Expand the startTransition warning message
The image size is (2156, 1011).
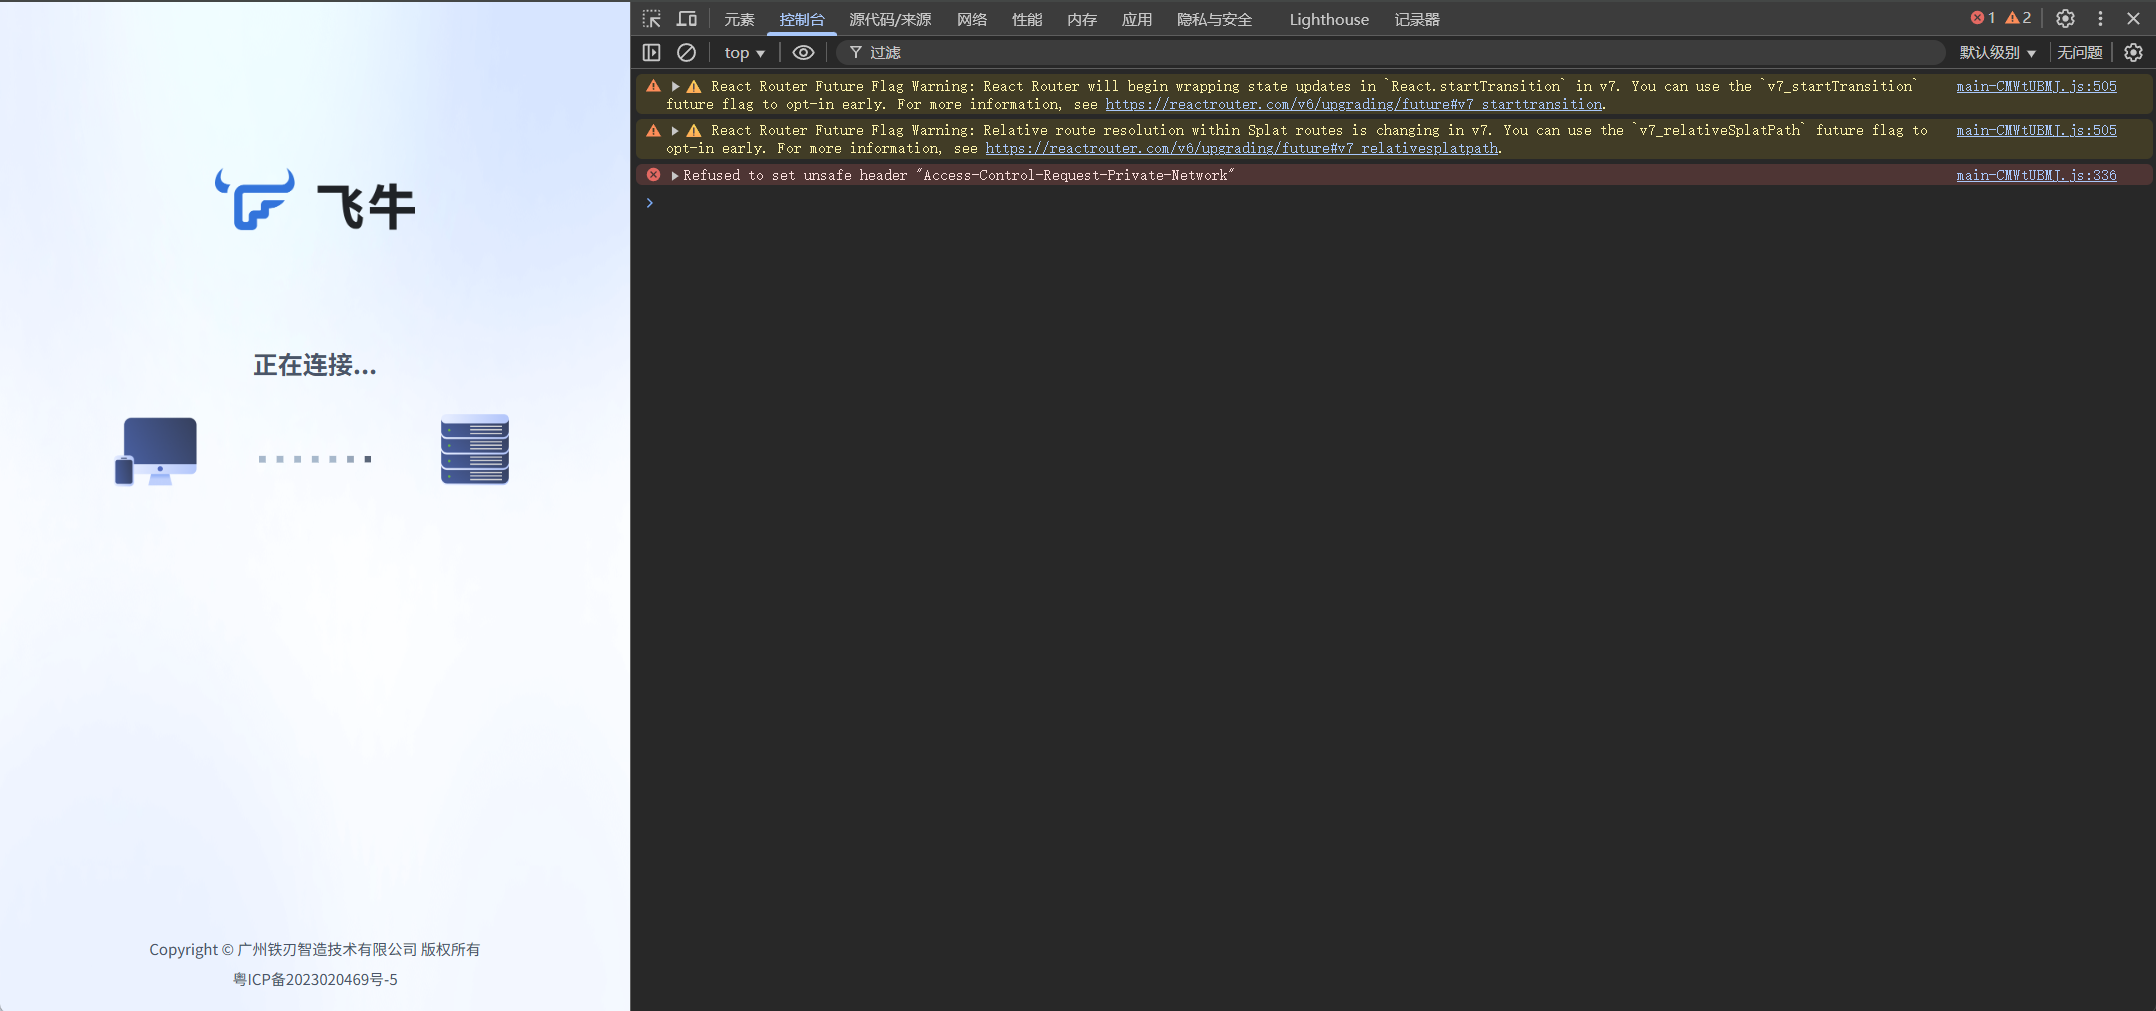(675, 87)
